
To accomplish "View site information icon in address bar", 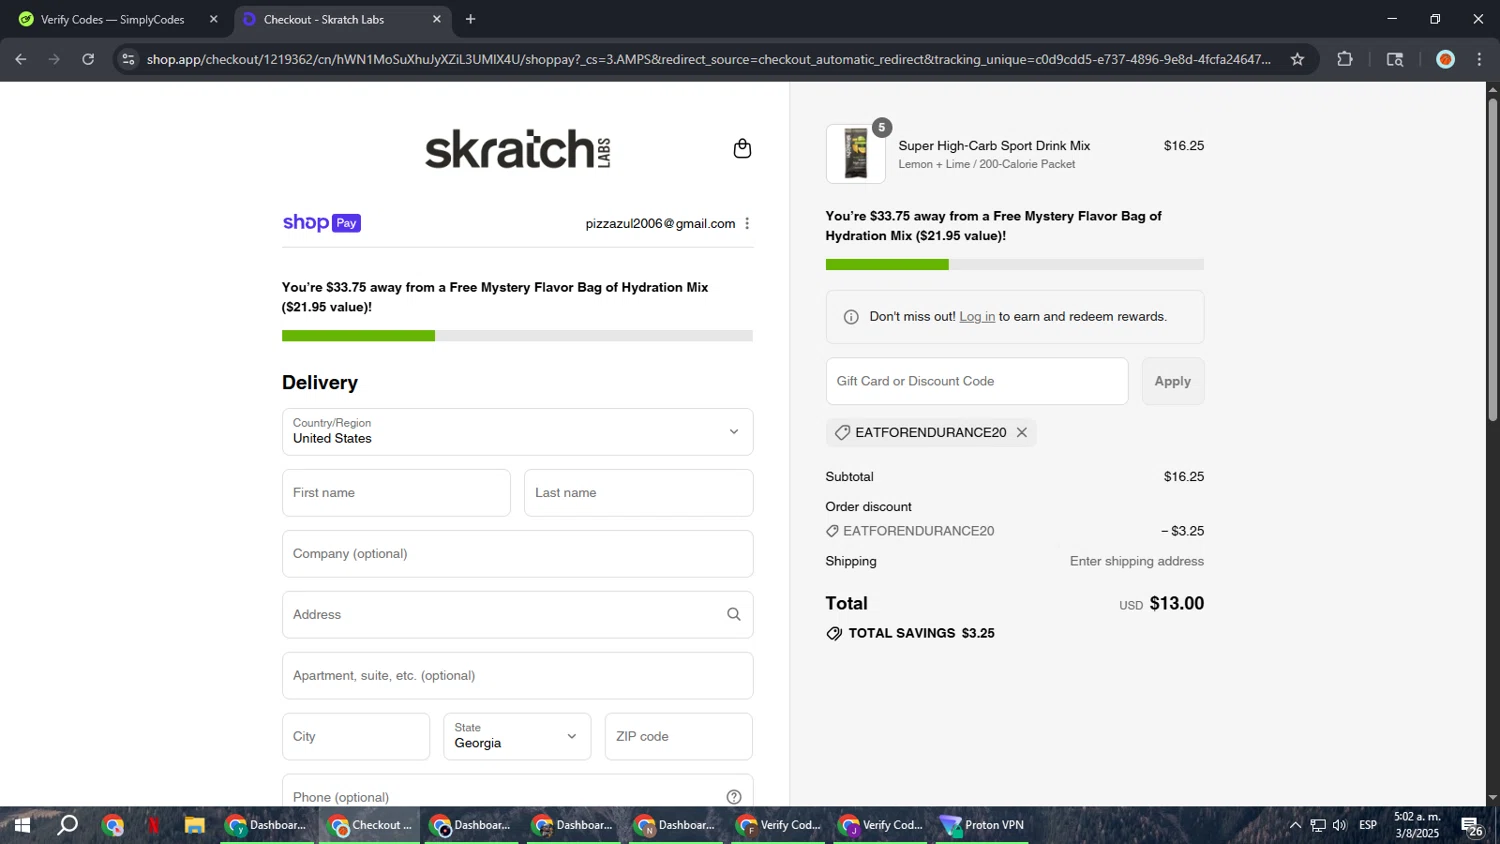I will (x=128, y=59).
